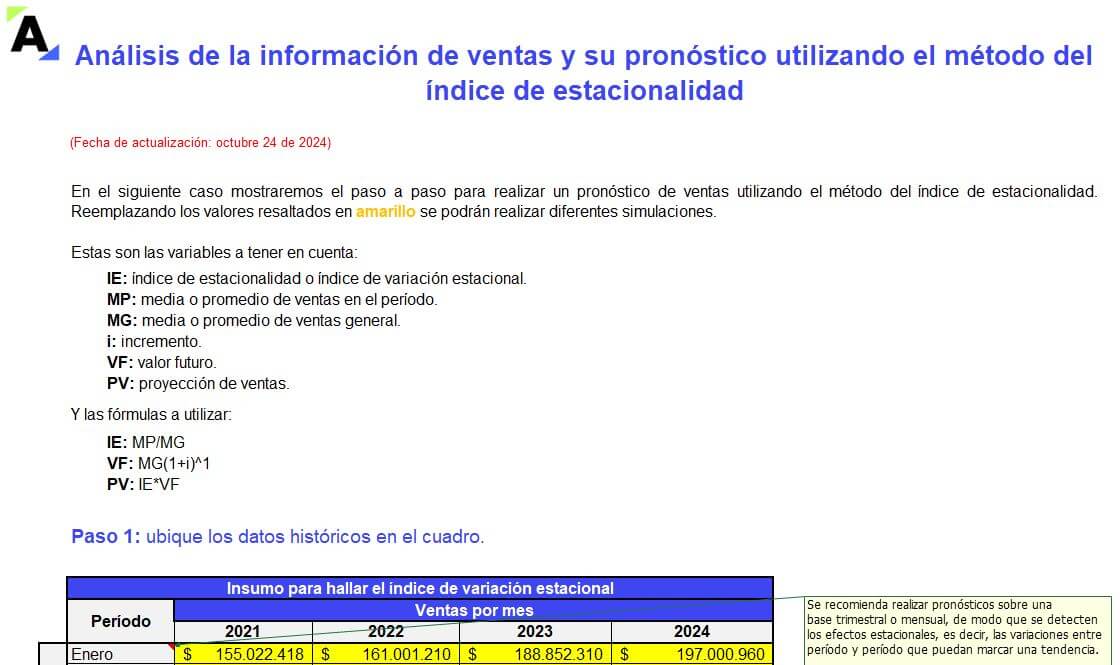Select the 'MP: media o promedio' line
Viewport: 1120px width, 665px height.
[x=272, y=300]
